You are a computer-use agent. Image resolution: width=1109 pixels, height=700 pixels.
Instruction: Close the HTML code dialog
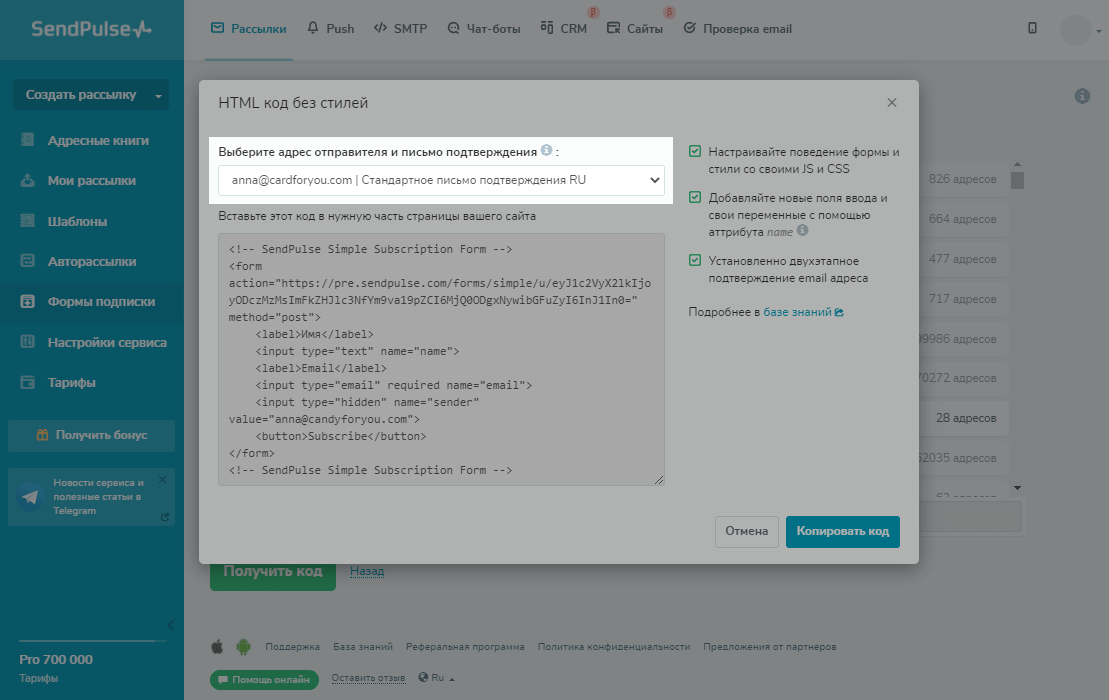click(892, 102)
